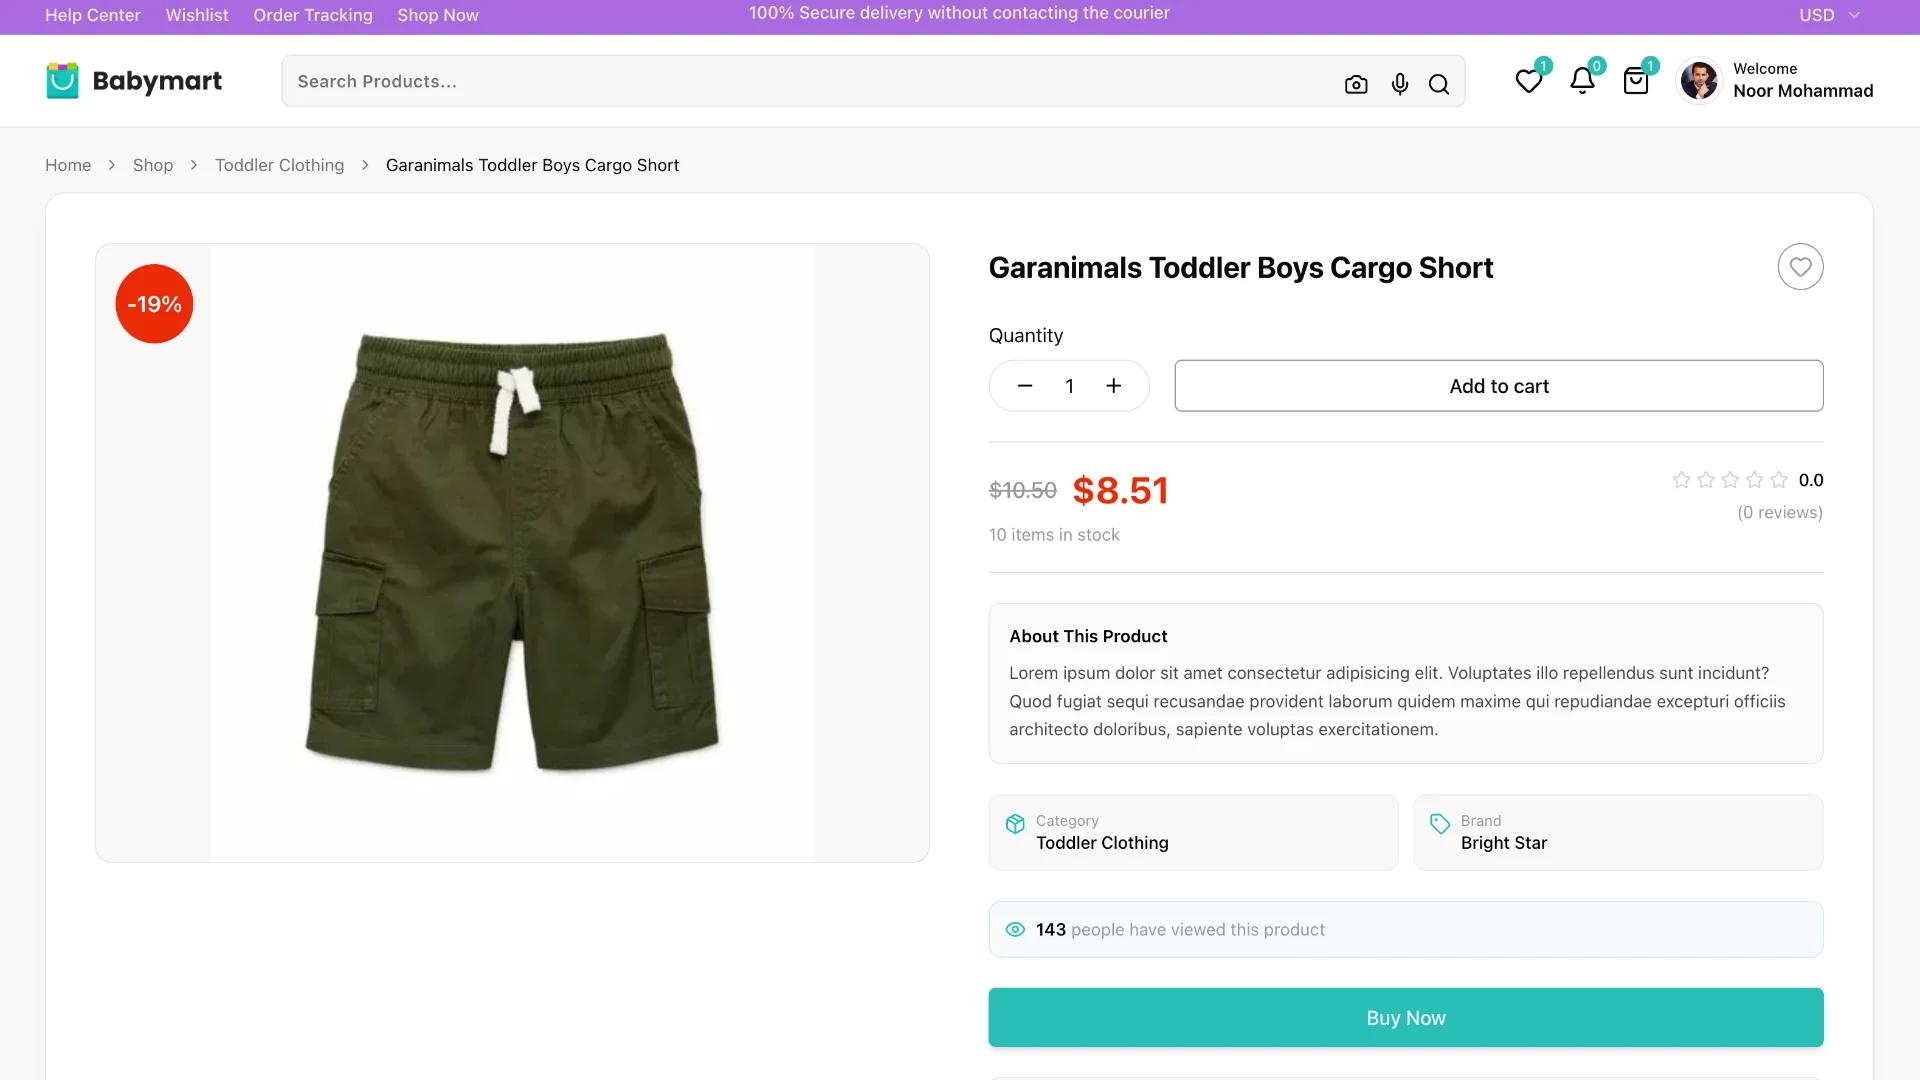Open wishlist via heart icon in header

[1528, 82]
